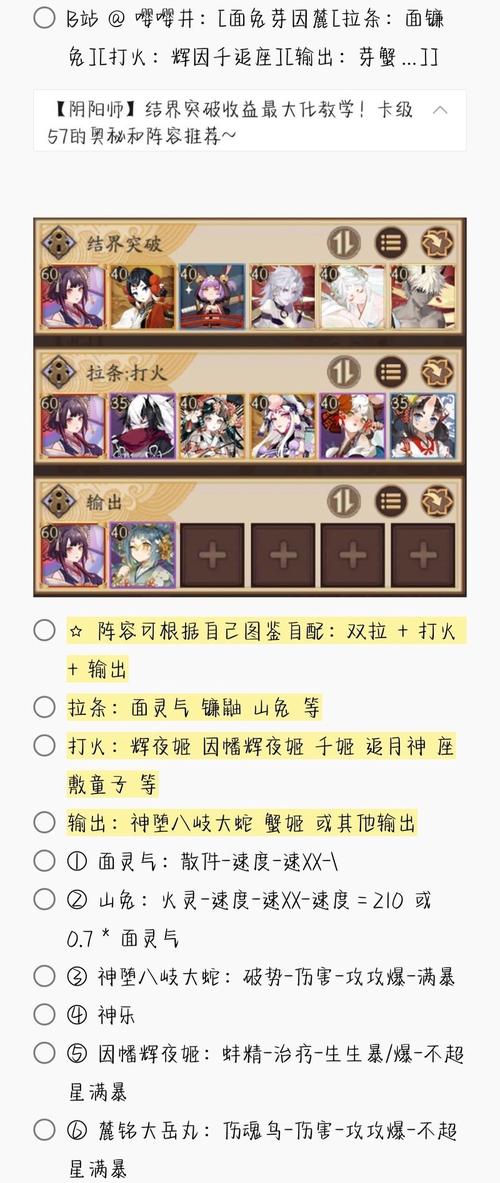Screen dimensions: 500x1183
Task: Click first empty plus slot in 输出 row
Action: click(x=212, y=556)
